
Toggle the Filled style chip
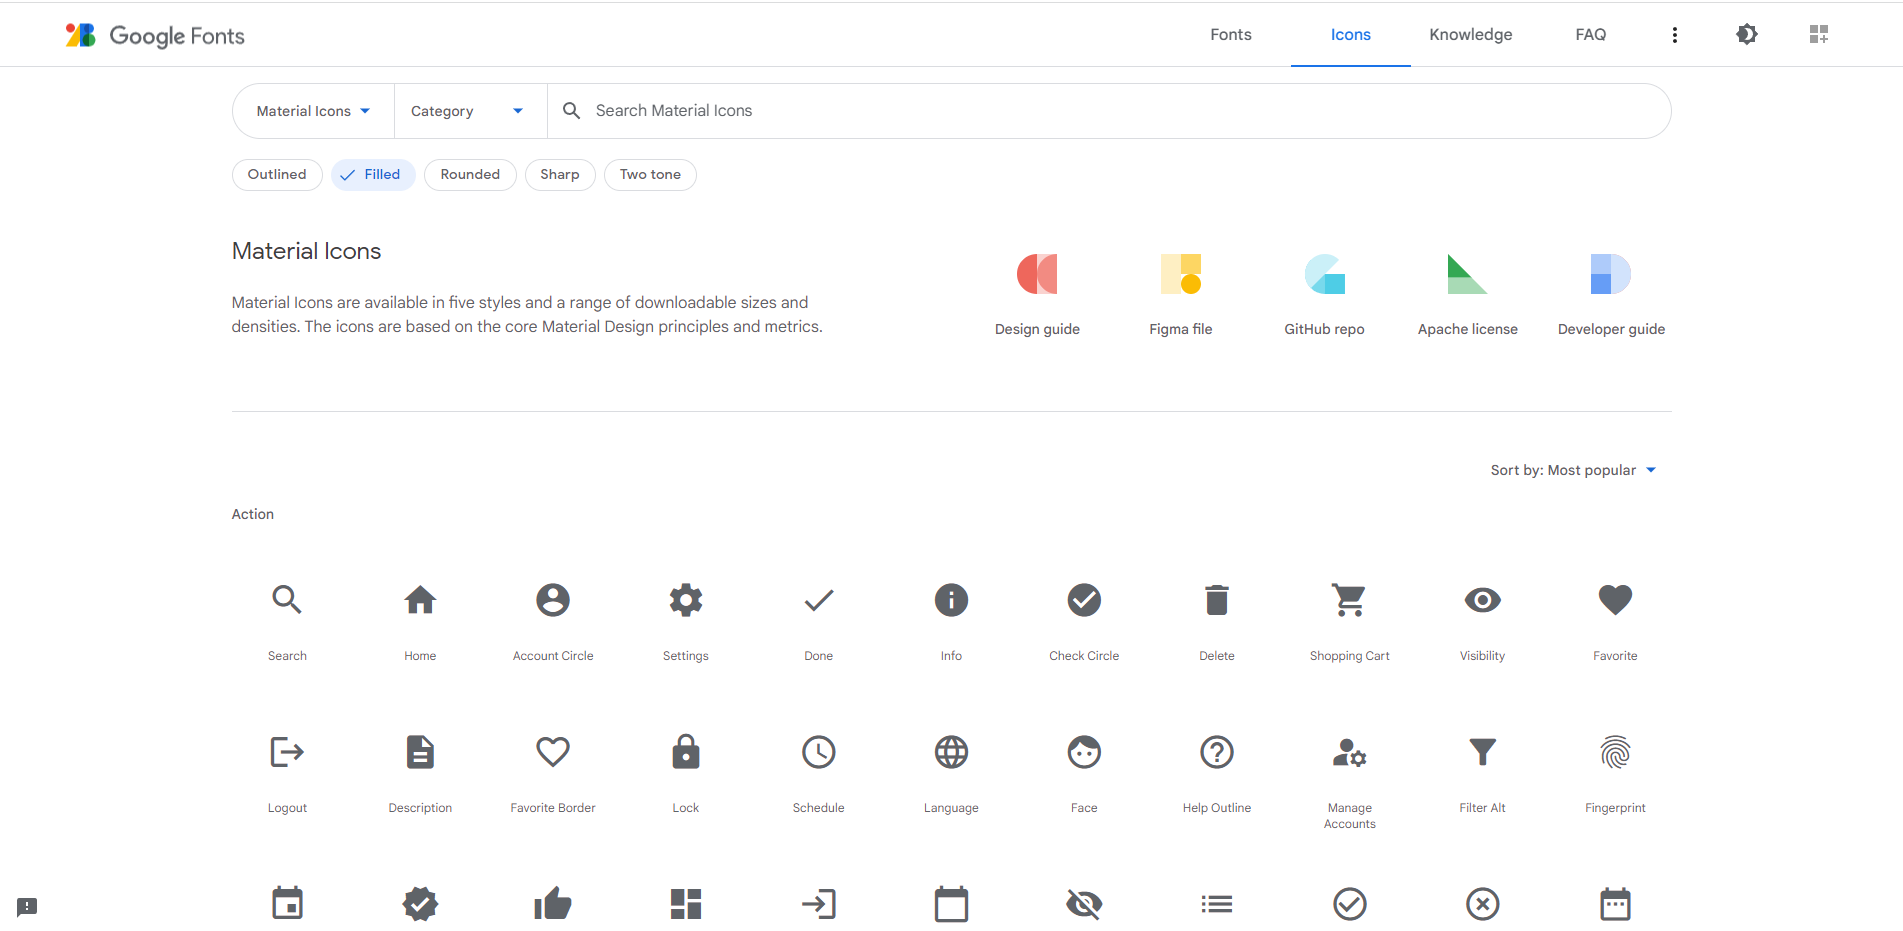point(373,175)
